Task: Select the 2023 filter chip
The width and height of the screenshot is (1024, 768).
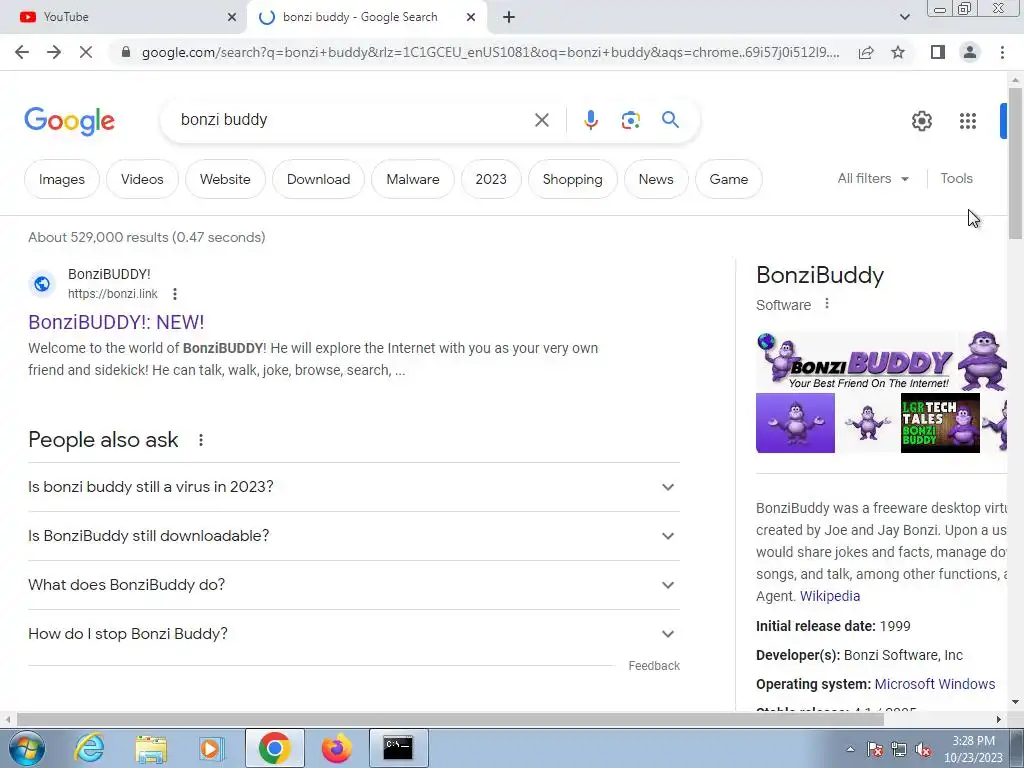Action: coord(491,179)
